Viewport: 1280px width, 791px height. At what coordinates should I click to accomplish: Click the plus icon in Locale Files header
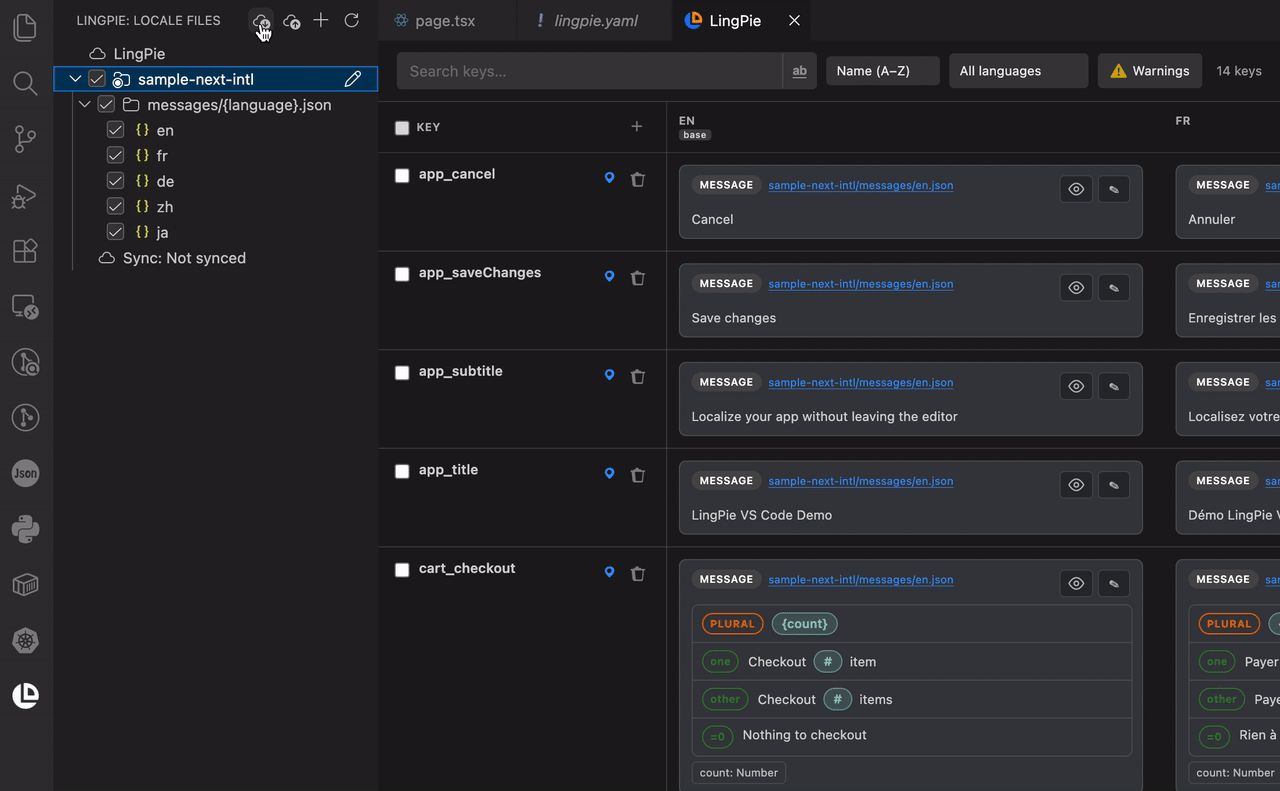(321, 20)
